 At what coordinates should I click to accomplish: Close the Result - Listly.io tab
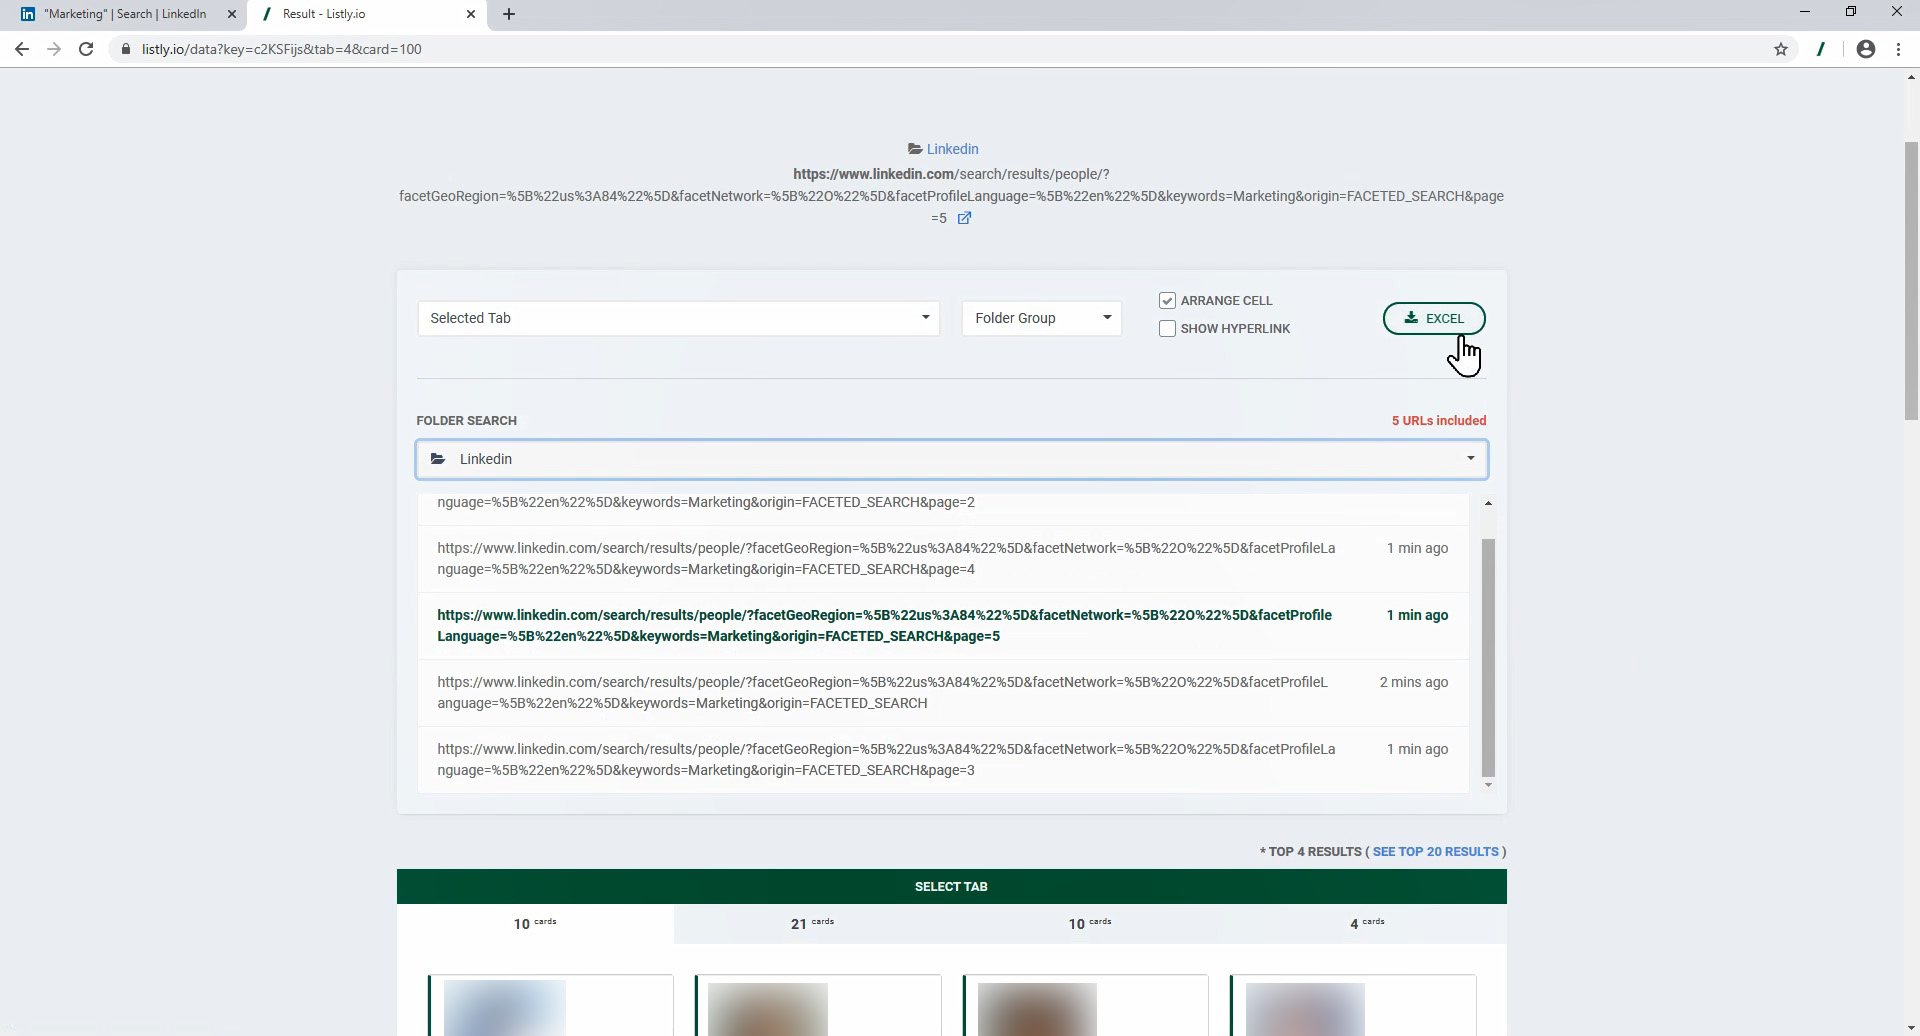click(x=471, y=14)
